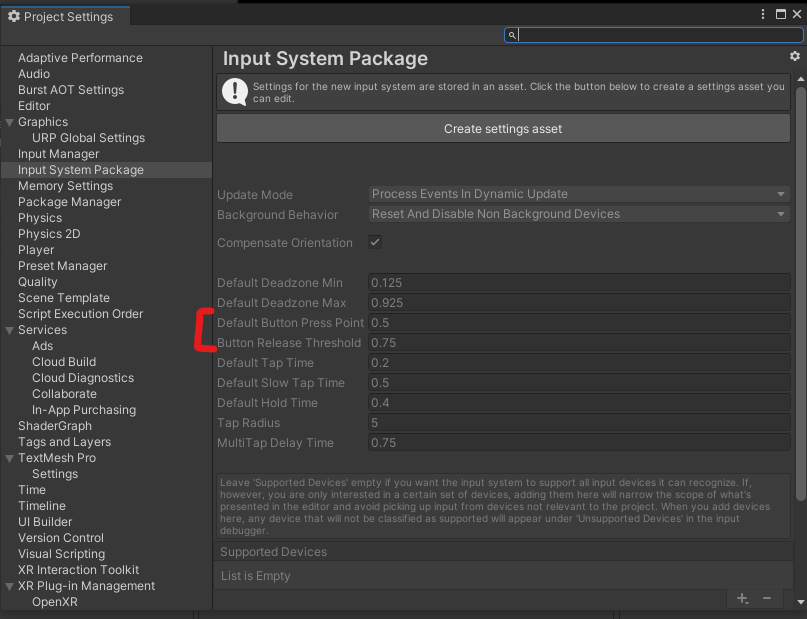Click into the settings search field
This screenshot has width=807, height=619.
coord(654,35)
